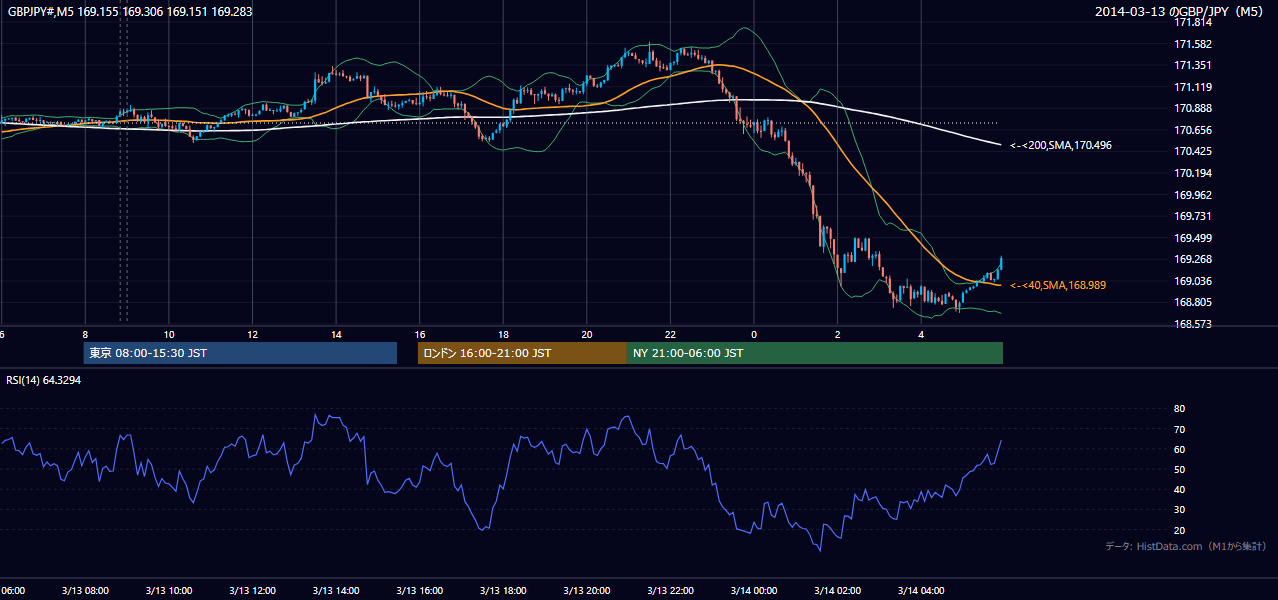The image size is (1278, 600).
Task: Click price axis value 170.194
Action: [1193, 174]
